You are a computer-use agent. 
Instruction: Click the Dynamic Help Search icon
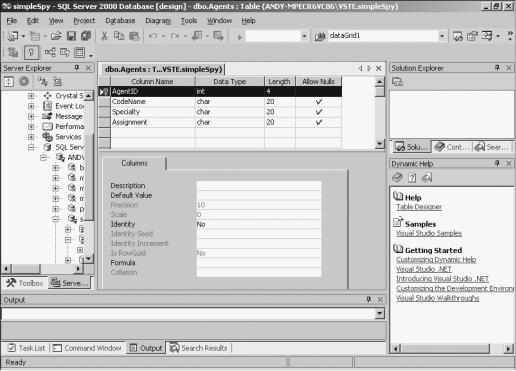pos(427,178)
